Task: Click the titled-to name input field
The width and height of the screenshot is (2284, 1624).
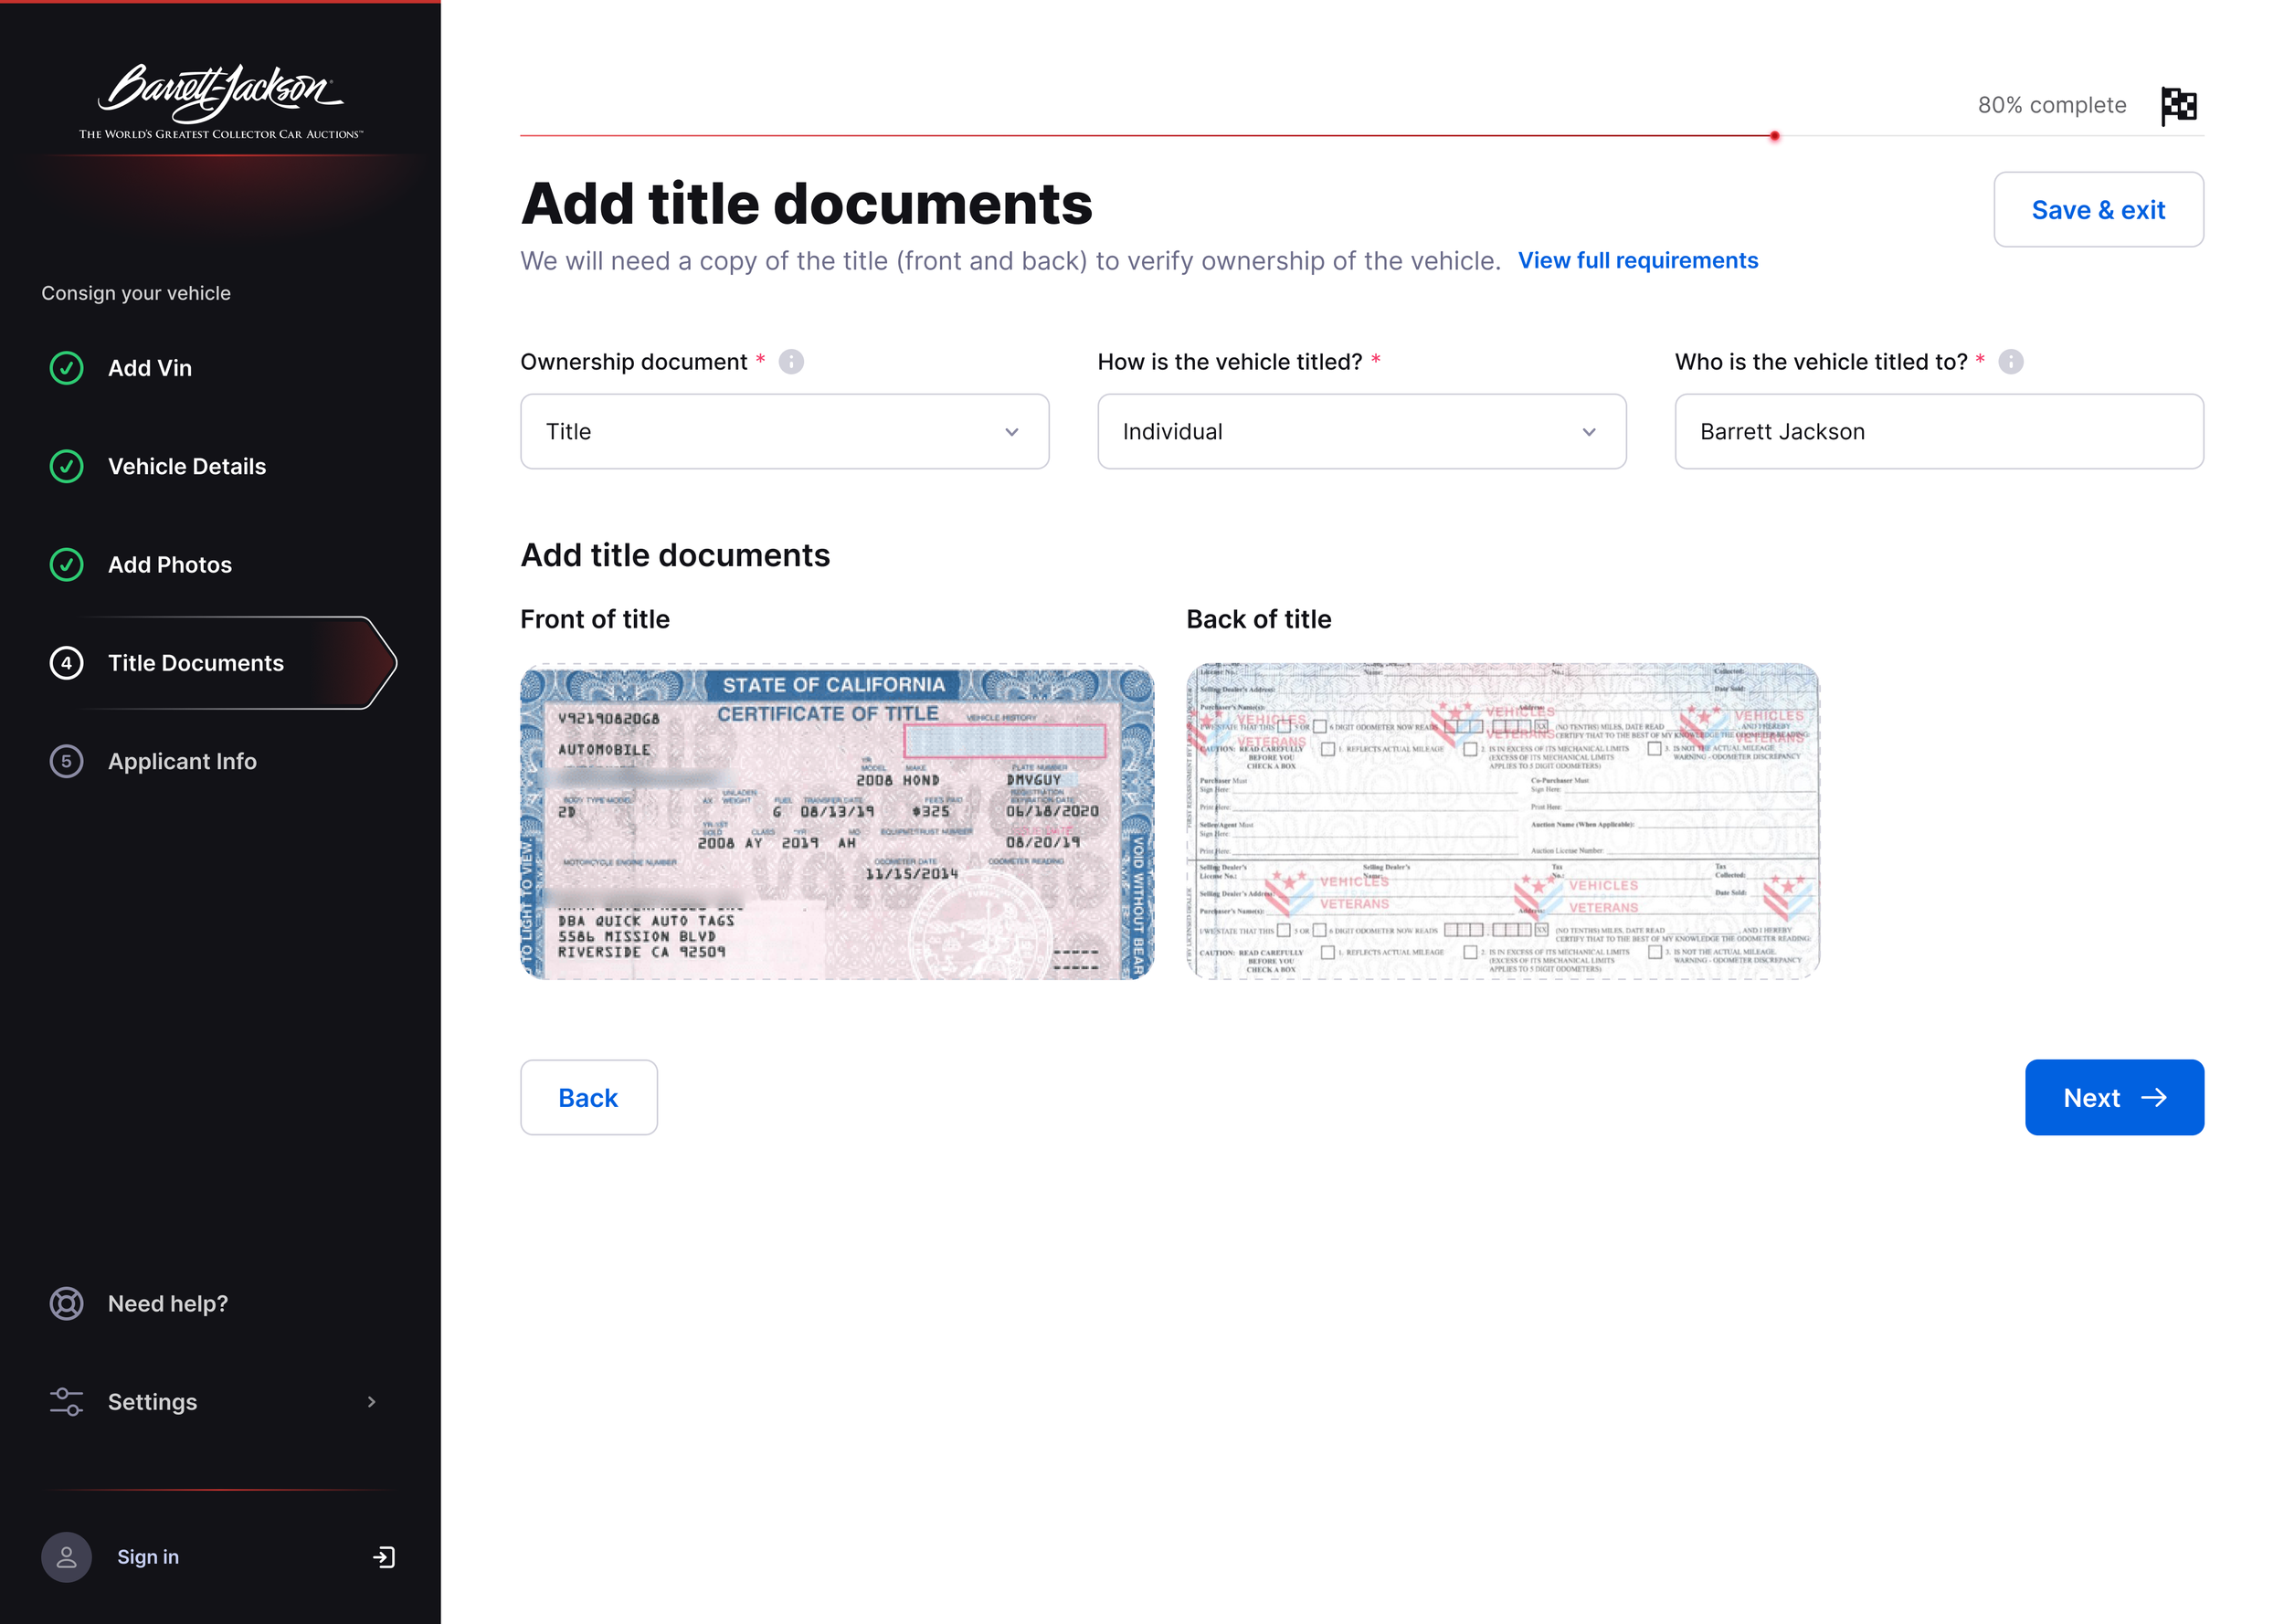Action: point(1939,431)
